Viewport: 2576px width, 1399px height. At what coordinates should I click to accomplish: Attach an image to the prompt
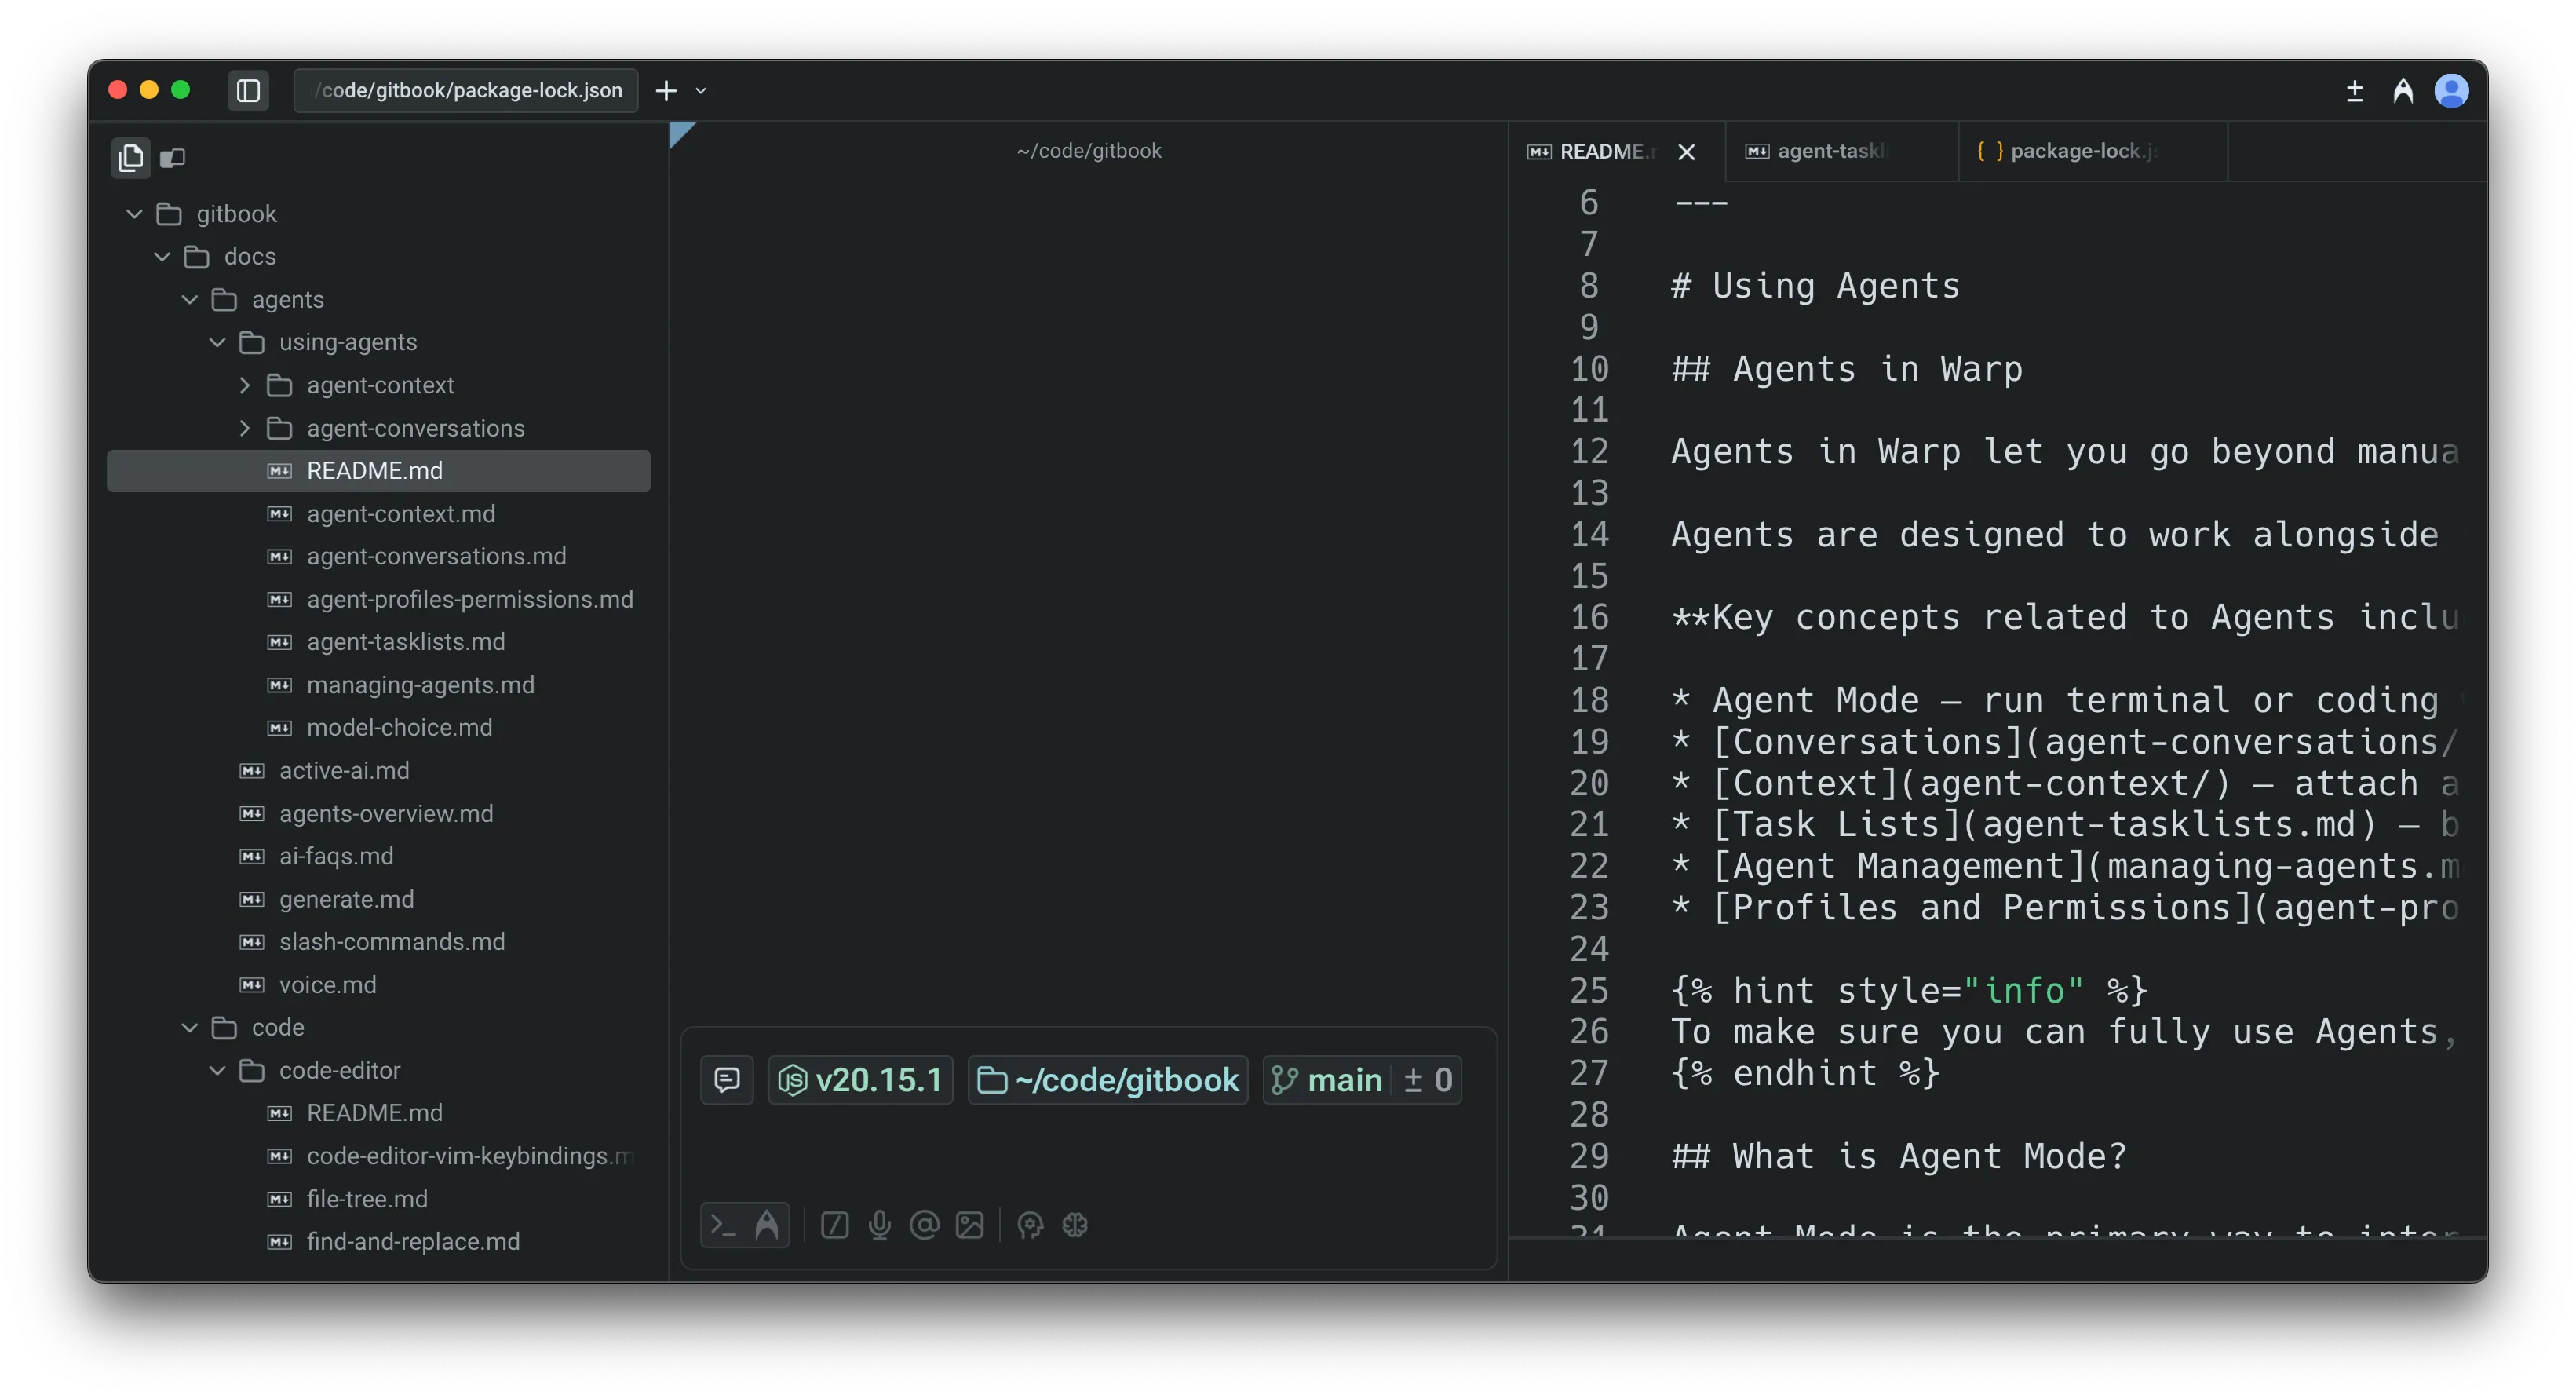[x=970, y=1225]
